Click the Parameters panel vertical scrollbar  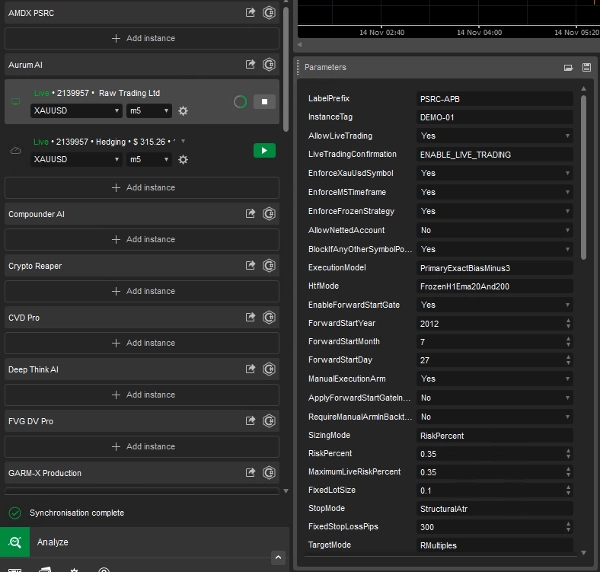pos(584,178)
